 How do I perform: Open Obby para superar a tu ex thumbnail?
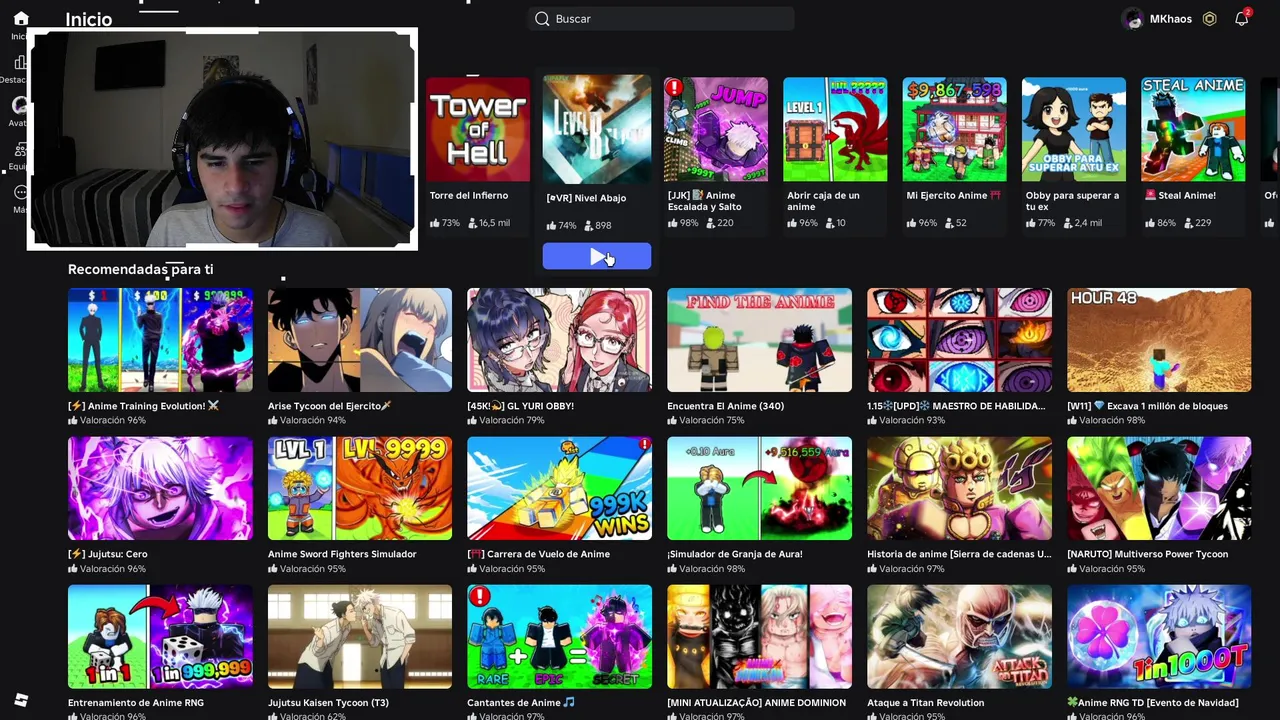(1074, 130)
